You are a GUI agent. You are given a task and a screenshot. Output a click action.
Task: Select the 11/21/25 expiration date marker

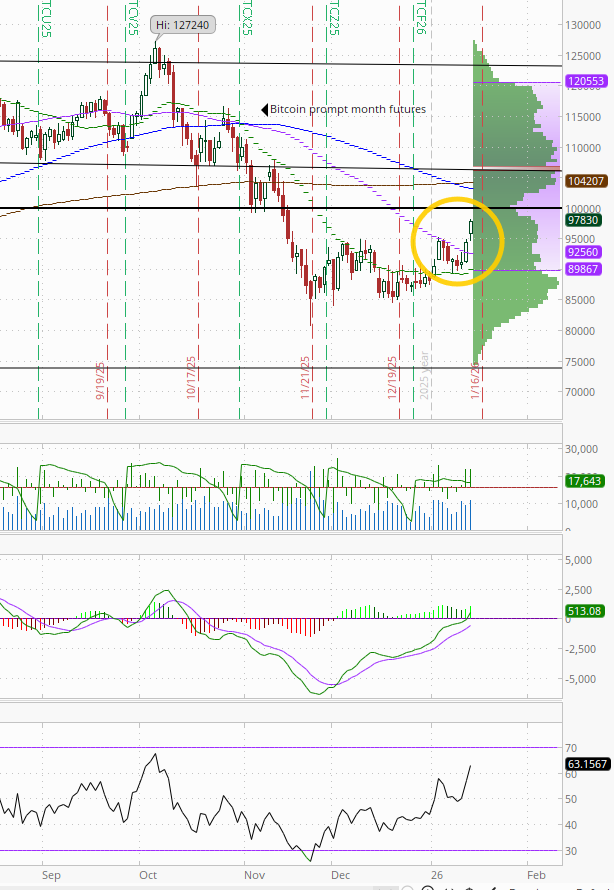pyautogui.click(x=305, y=377)
